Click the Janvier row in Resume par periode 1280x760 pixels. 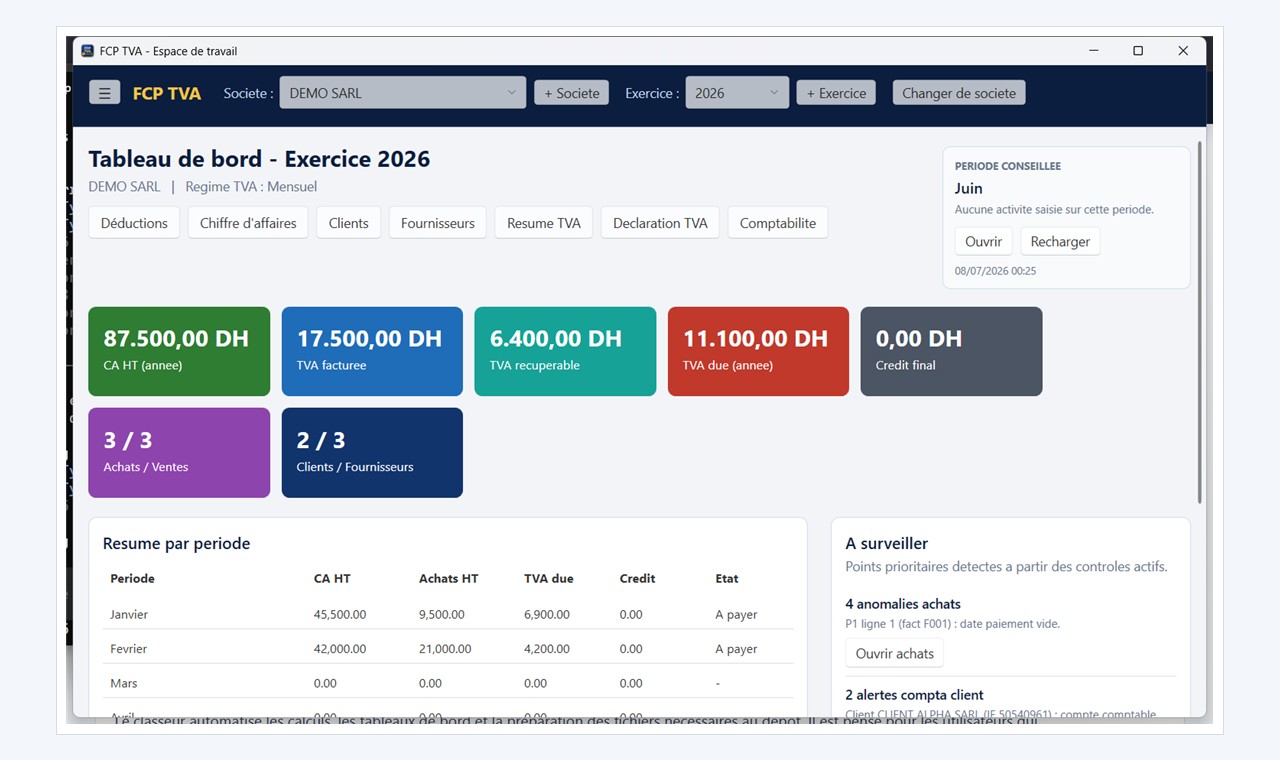pos(448,614)
